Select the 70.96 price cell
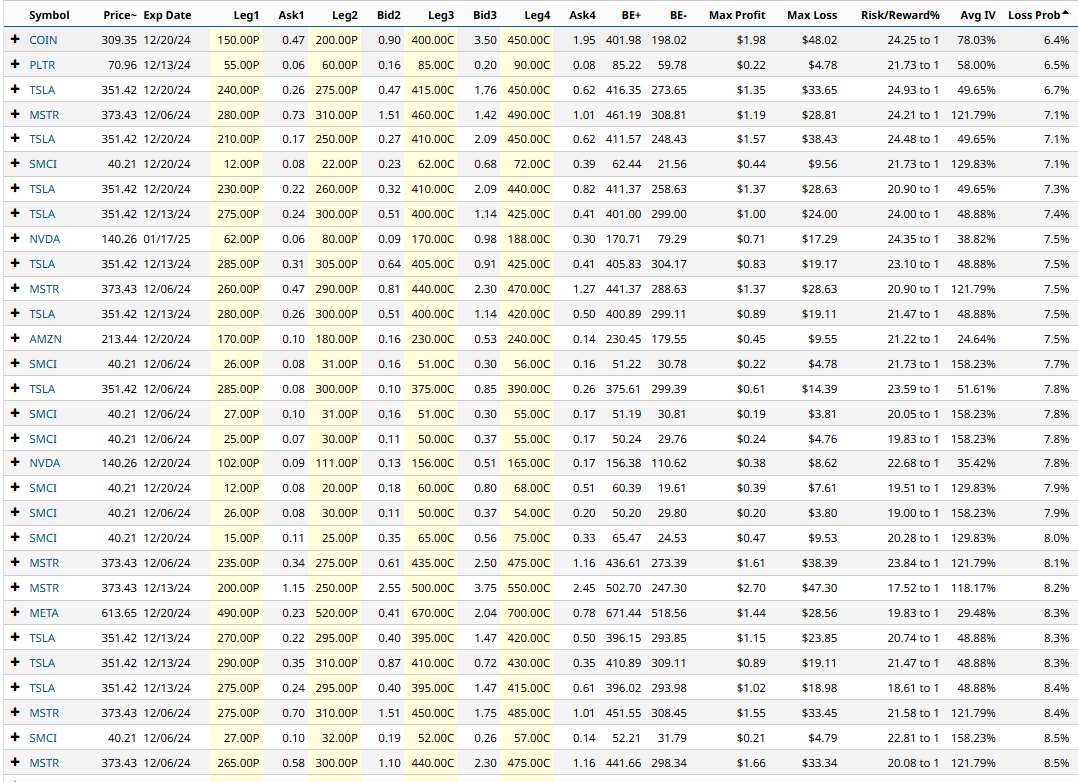The height and width of the screenshot is (782, 1078). coord(122,65)
